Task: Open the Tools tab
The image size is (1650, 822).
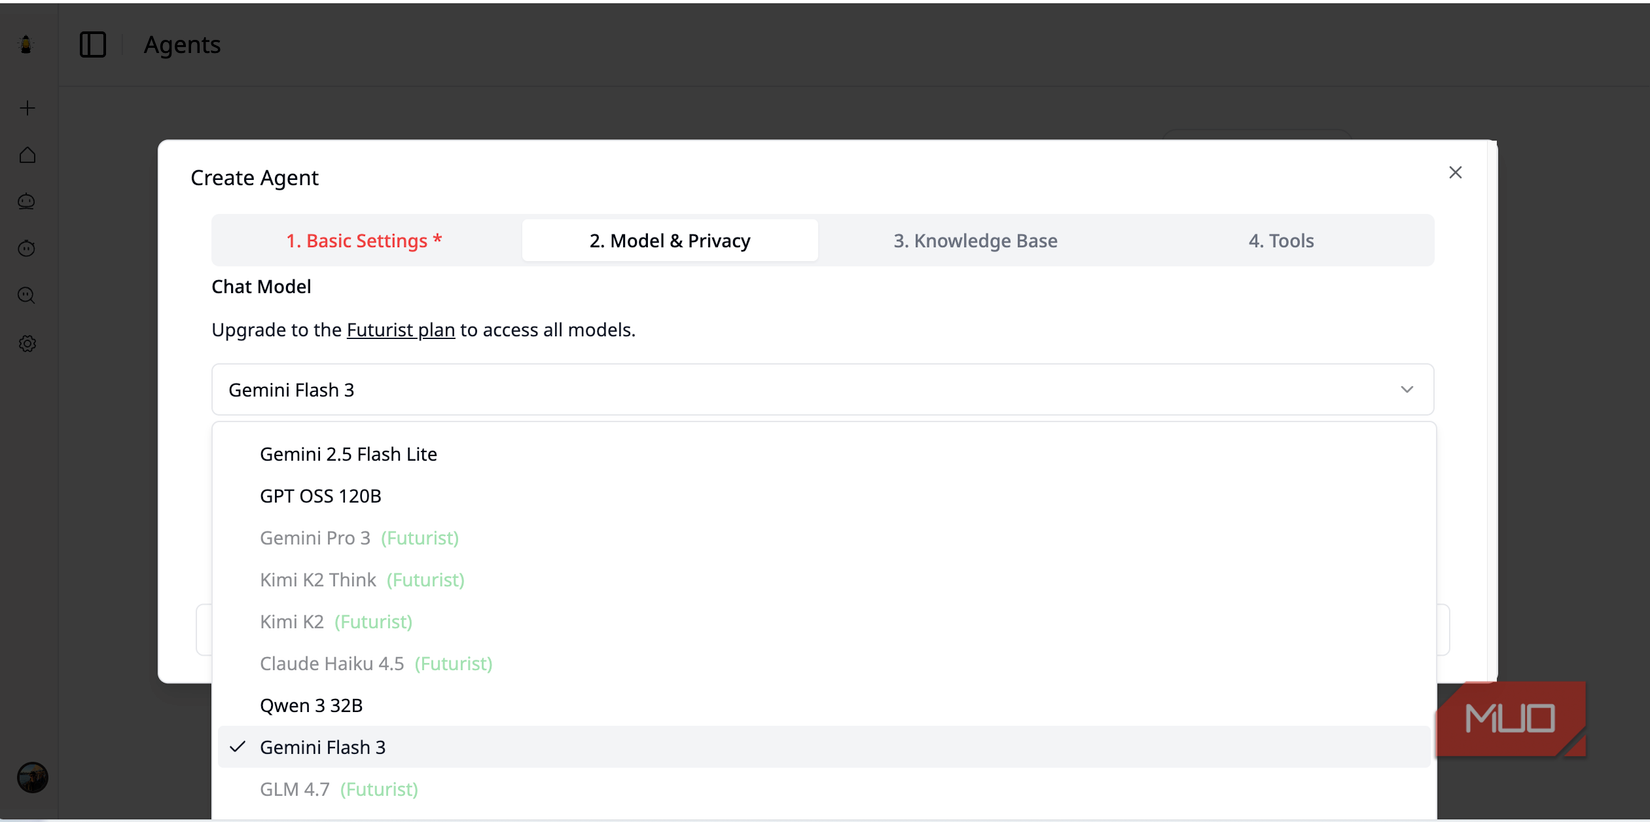Action: pos(1281,241)
